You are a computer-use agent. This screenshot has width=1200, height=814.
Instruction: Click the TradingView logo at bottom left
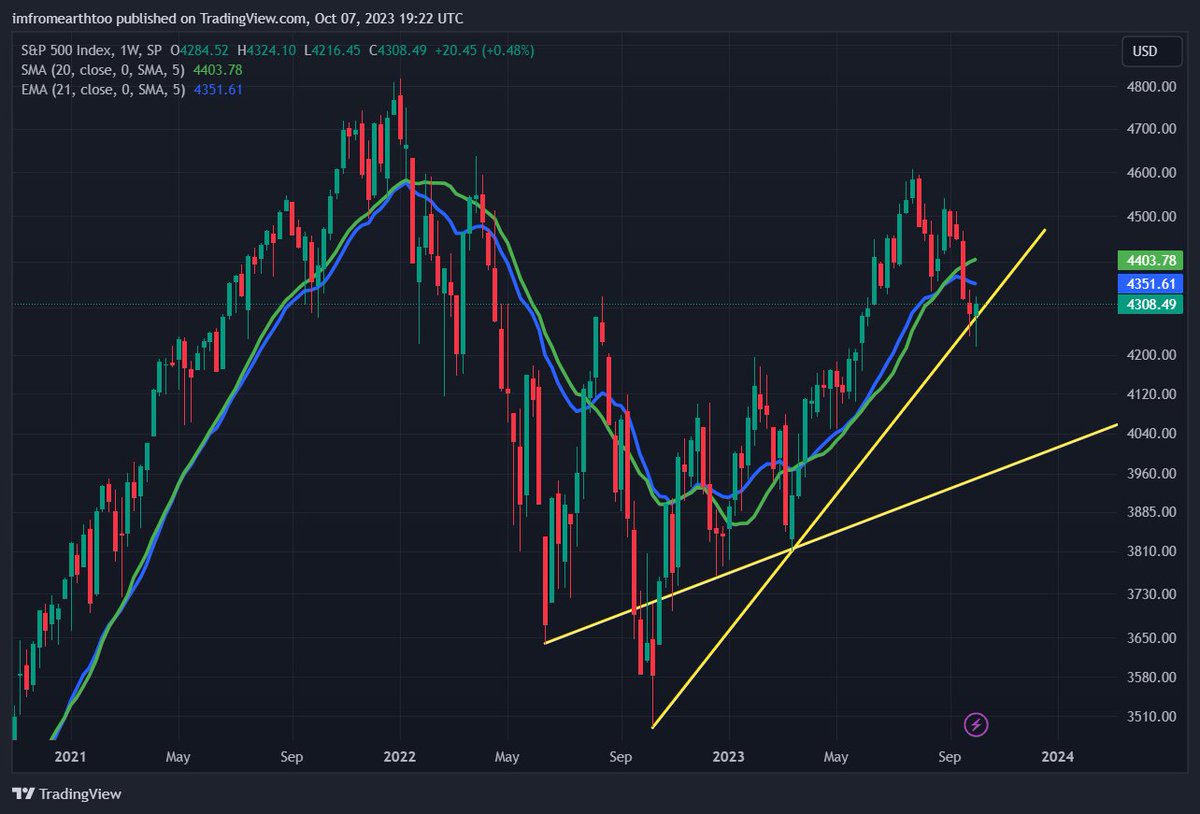(x=67, y=793)
